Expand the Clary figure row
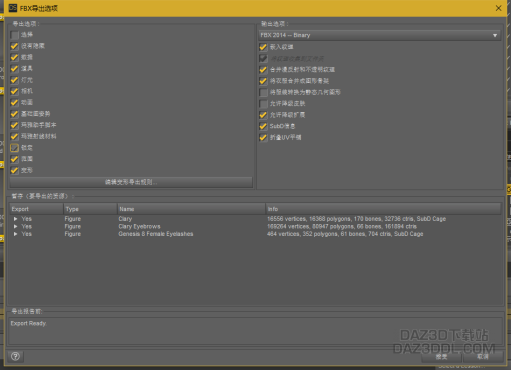The image size is (511, 370). click(15, 219)
